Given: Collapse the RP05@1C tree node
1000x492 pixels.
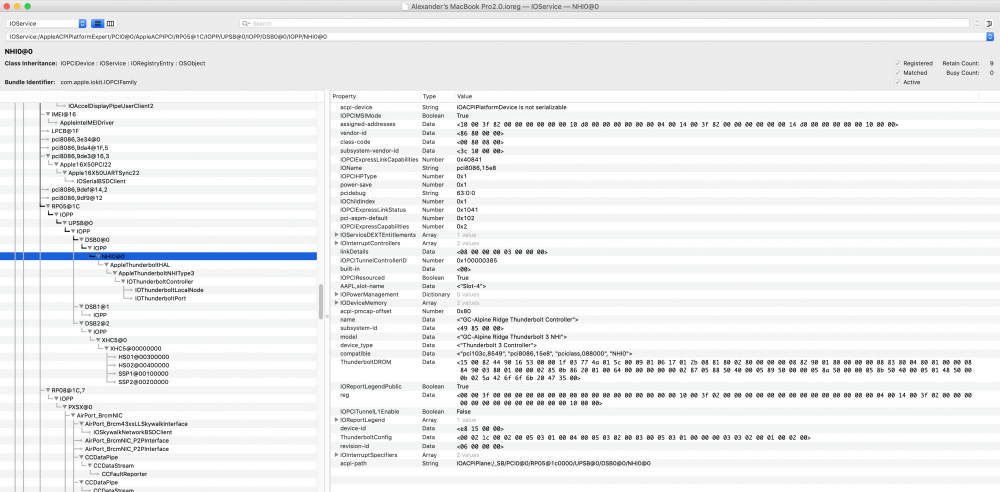Looking at the screenshot, I should [46, 206].
